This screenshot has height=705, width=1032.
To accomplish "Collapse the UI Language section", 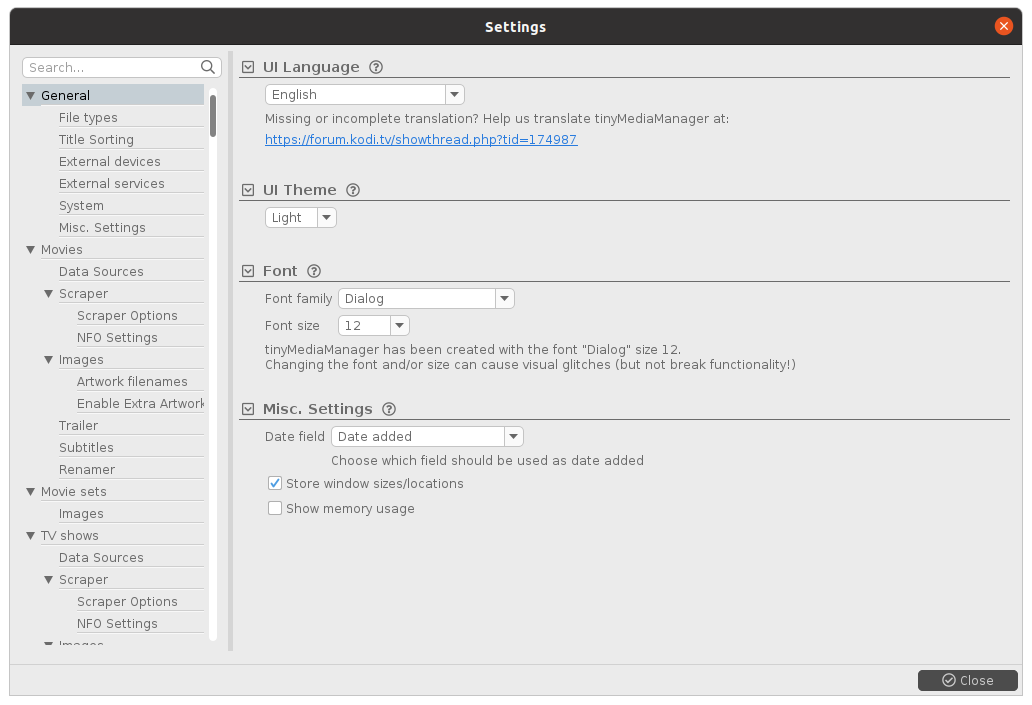I will click(x=248, y=67).
